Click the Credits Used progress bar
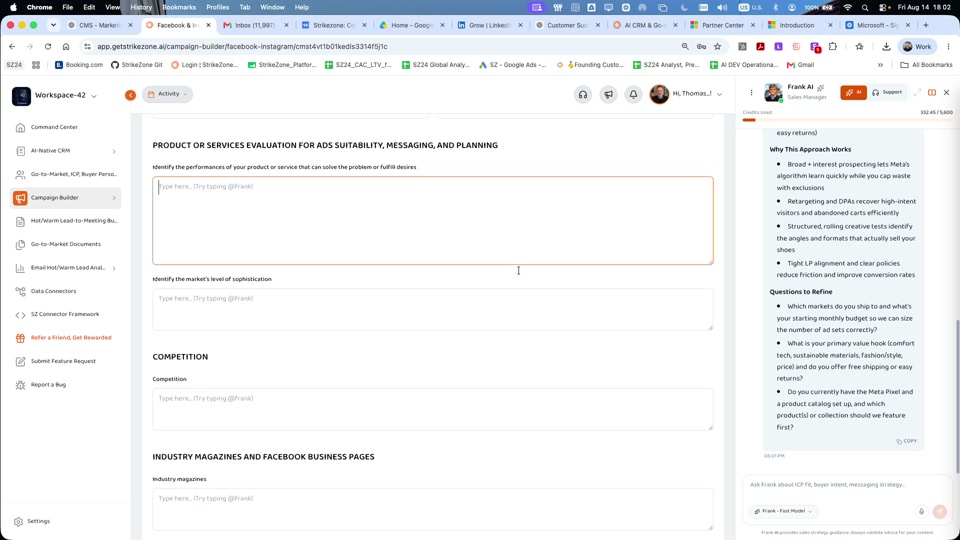The image size is (960, 540). click(x=847, y=120)
